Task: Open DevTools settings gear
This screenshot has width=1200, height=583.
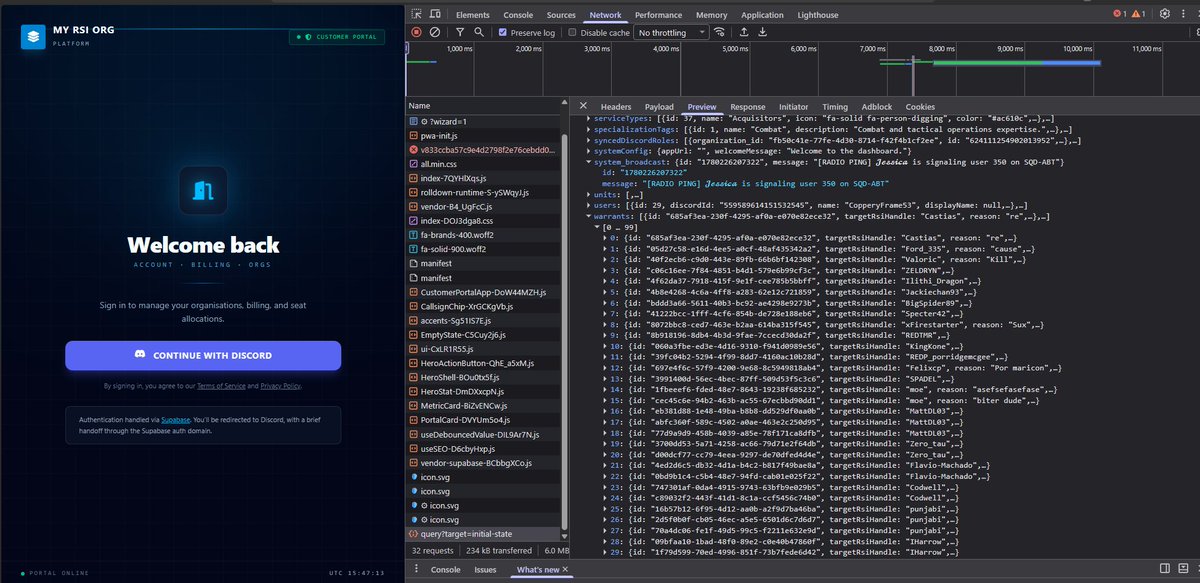Action: tap(1165, 15)
